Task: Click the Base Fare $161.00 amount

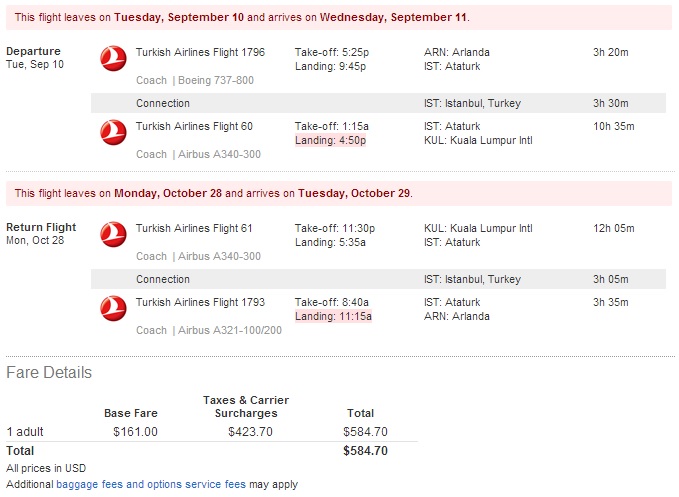Action: (x=135, y=432)
